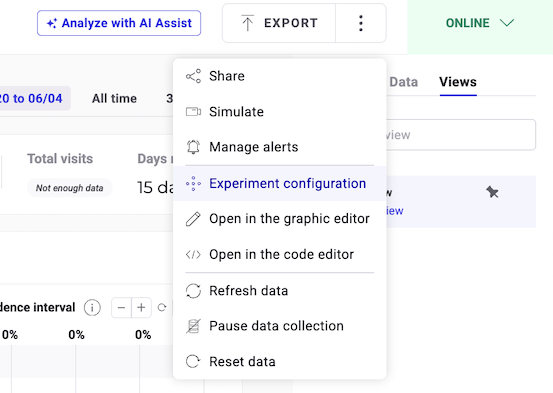553x393 pixels.
Task: Switch to the Data tab
Action: (x=403, y=82)
